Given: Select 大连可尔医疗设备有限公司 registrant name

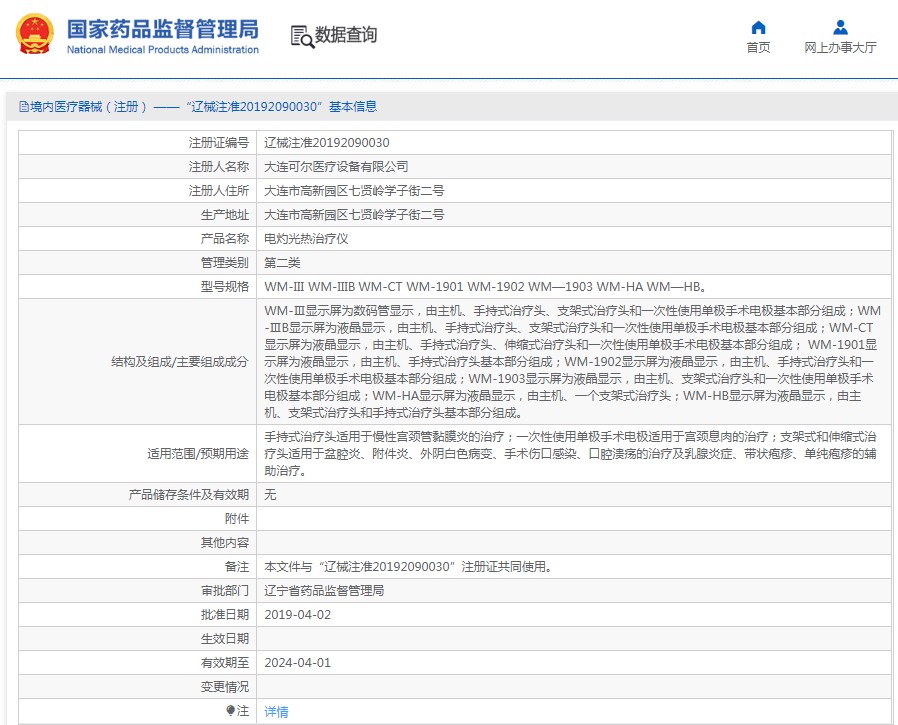Looking at the screenshot, I should (336, 167).
